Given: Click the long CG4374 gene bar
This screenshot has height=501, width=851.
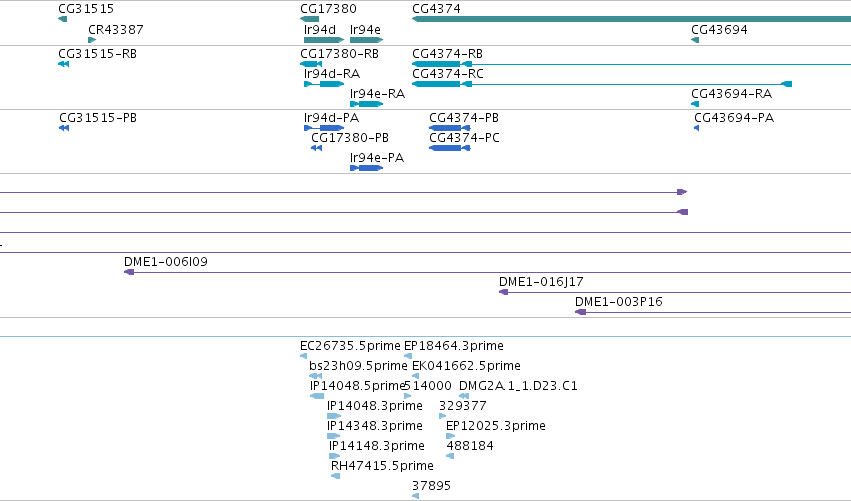Looking at the screenshot, I should [631, 19].
